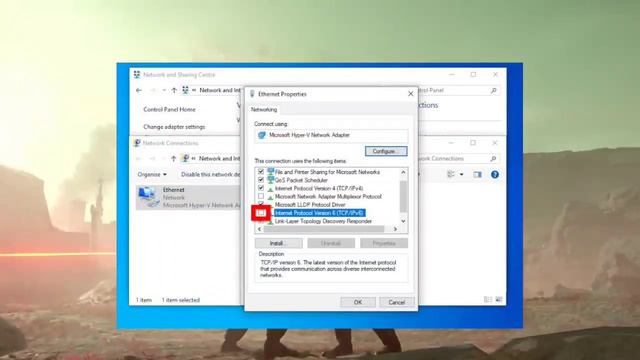Click the QoS Packet Scheduler item icon
The width and height of the screenshot is (640, 360).
tap(271, 180)
